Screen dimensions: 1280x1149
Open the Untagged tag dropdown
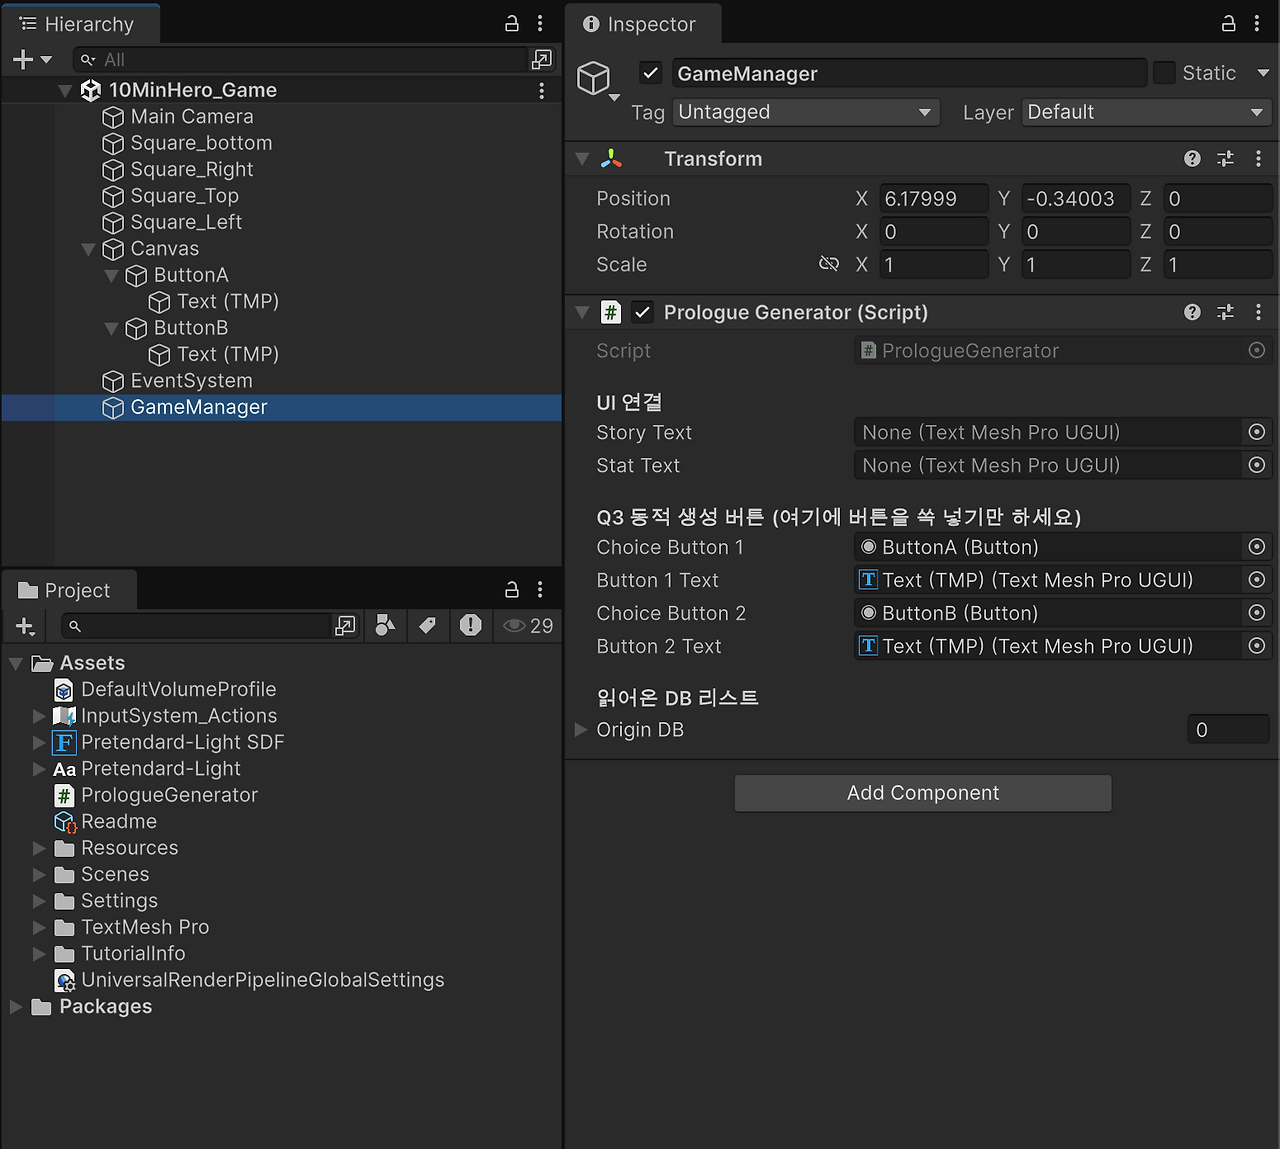pyautogui.click(x=806, y=112)
